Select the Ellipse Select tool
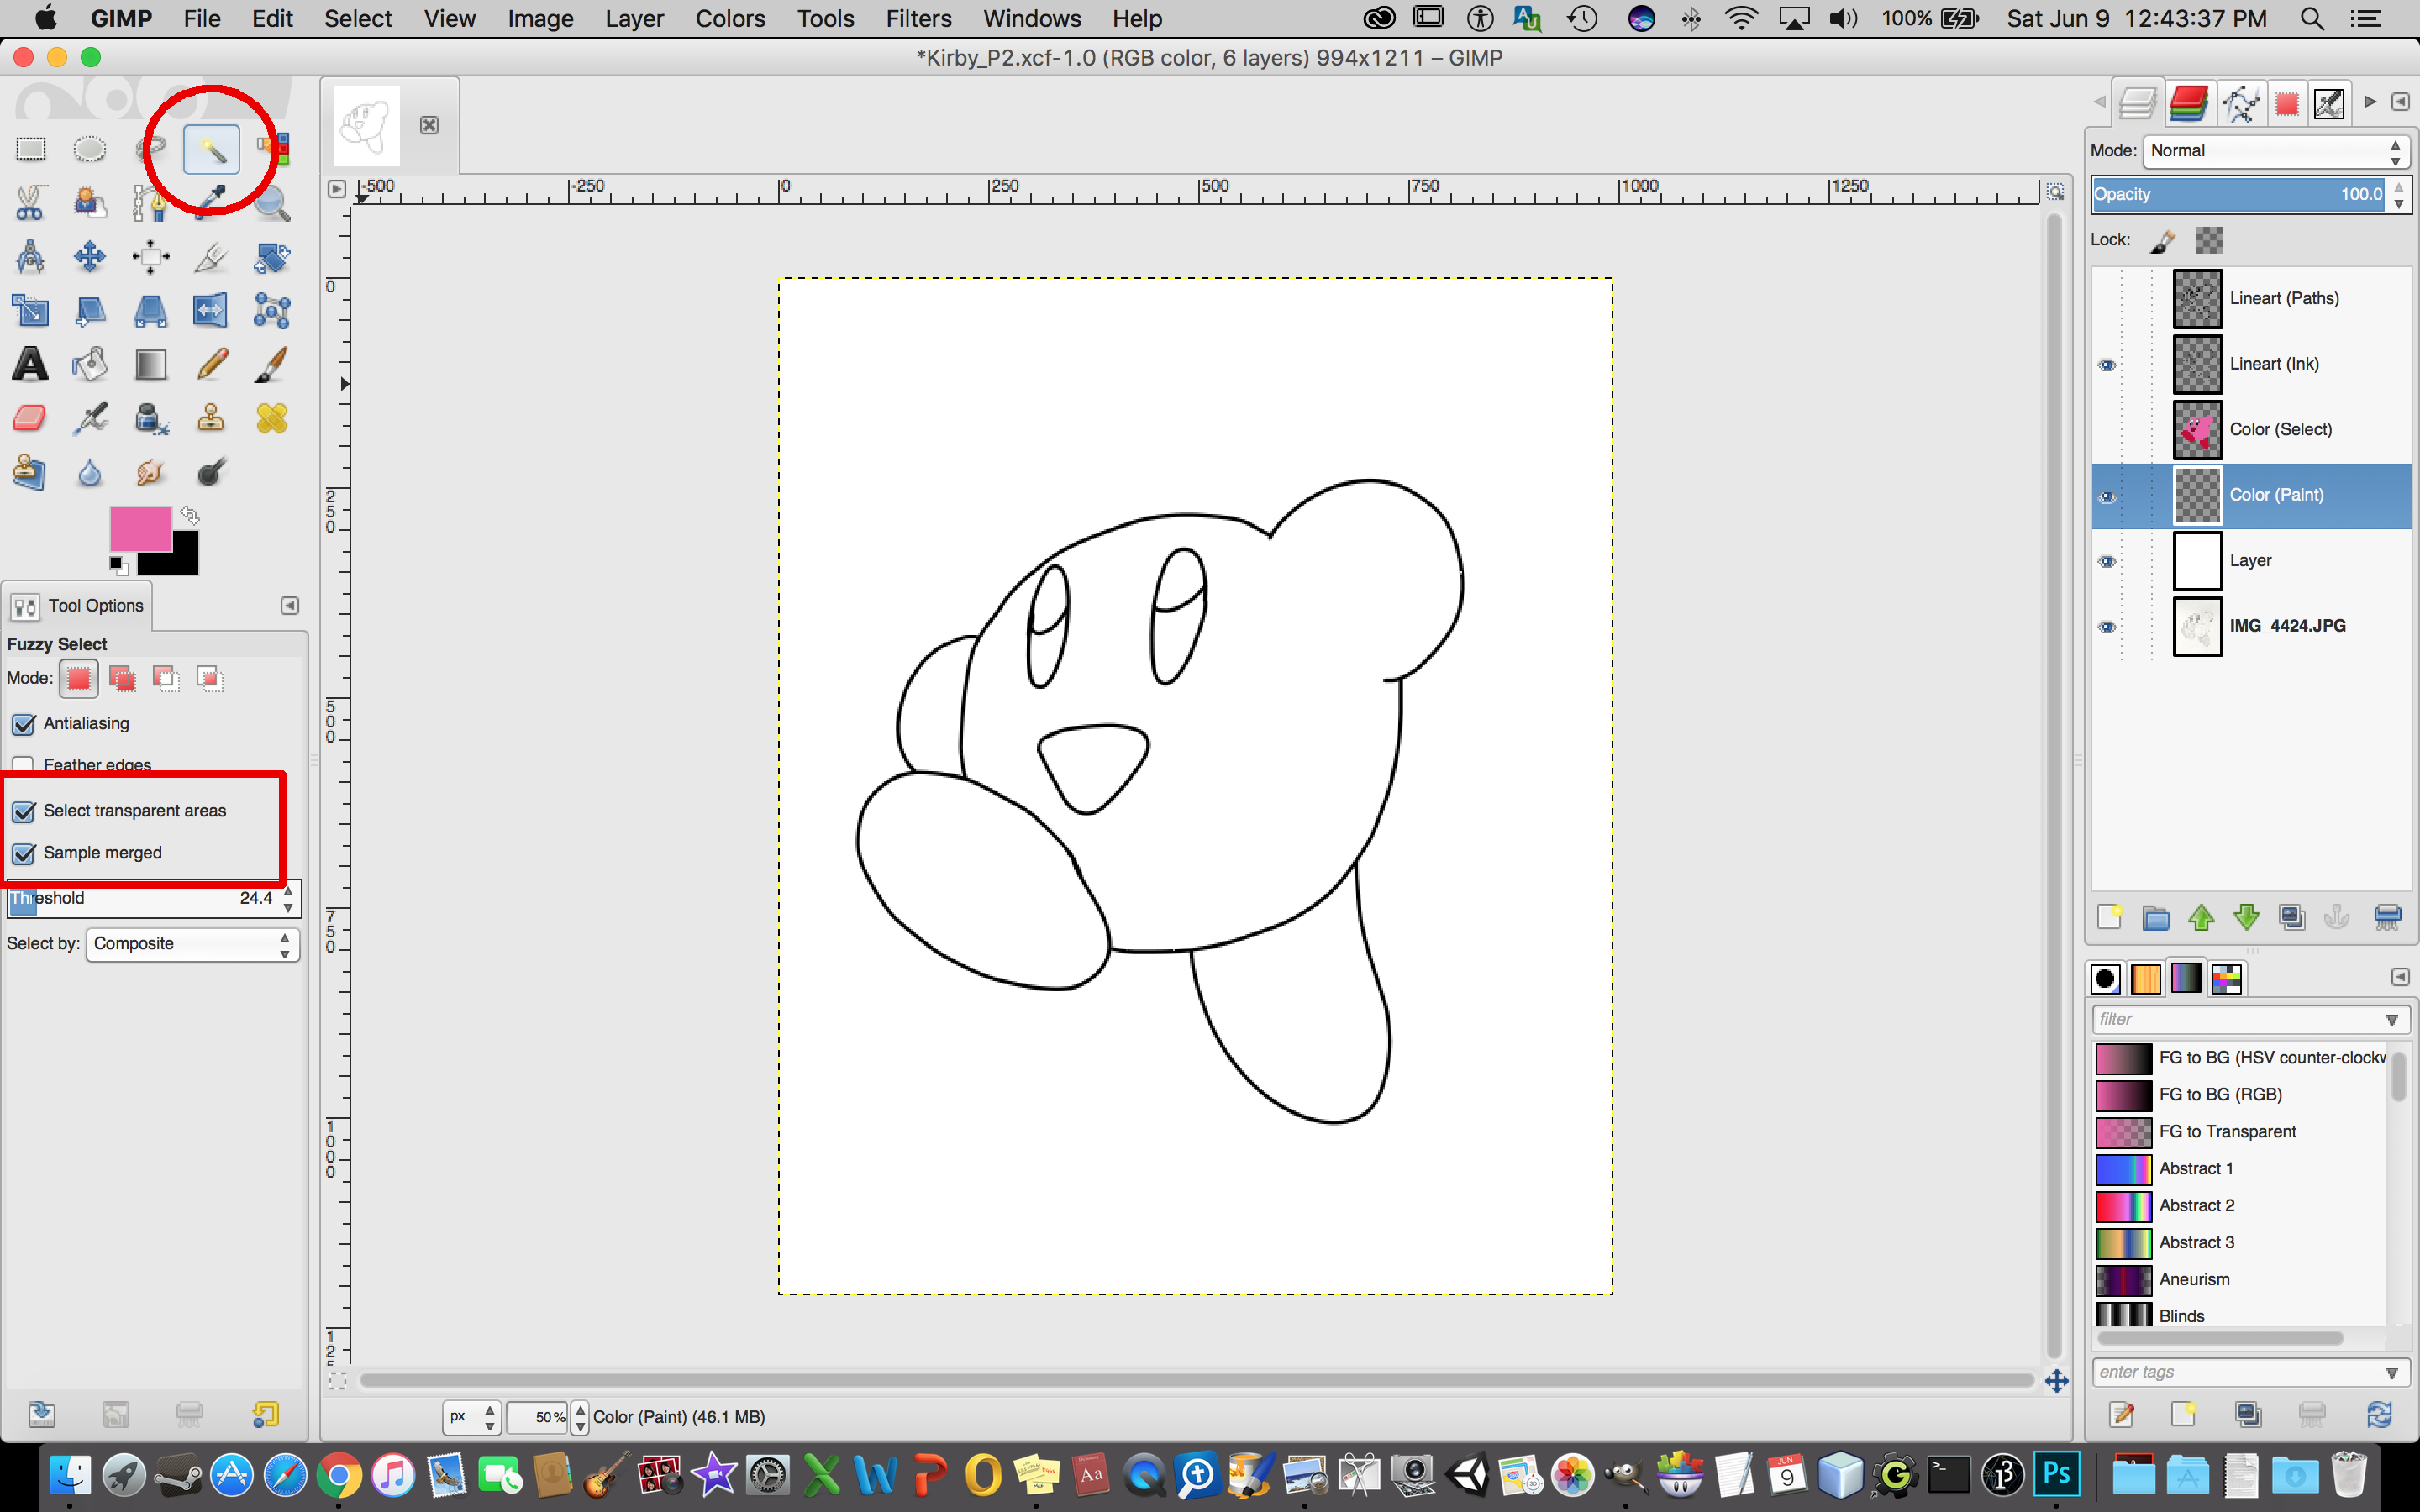Viewport: 2420px width, 1512px height. click(x=90, y=150)
